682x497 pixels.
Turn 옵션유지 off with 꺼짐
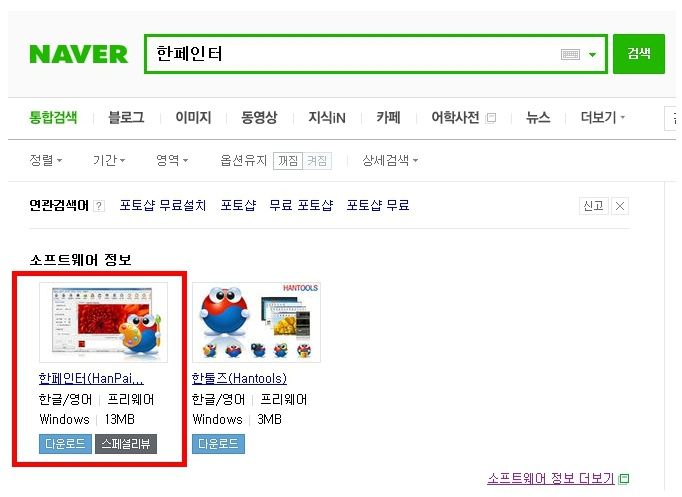288,161
